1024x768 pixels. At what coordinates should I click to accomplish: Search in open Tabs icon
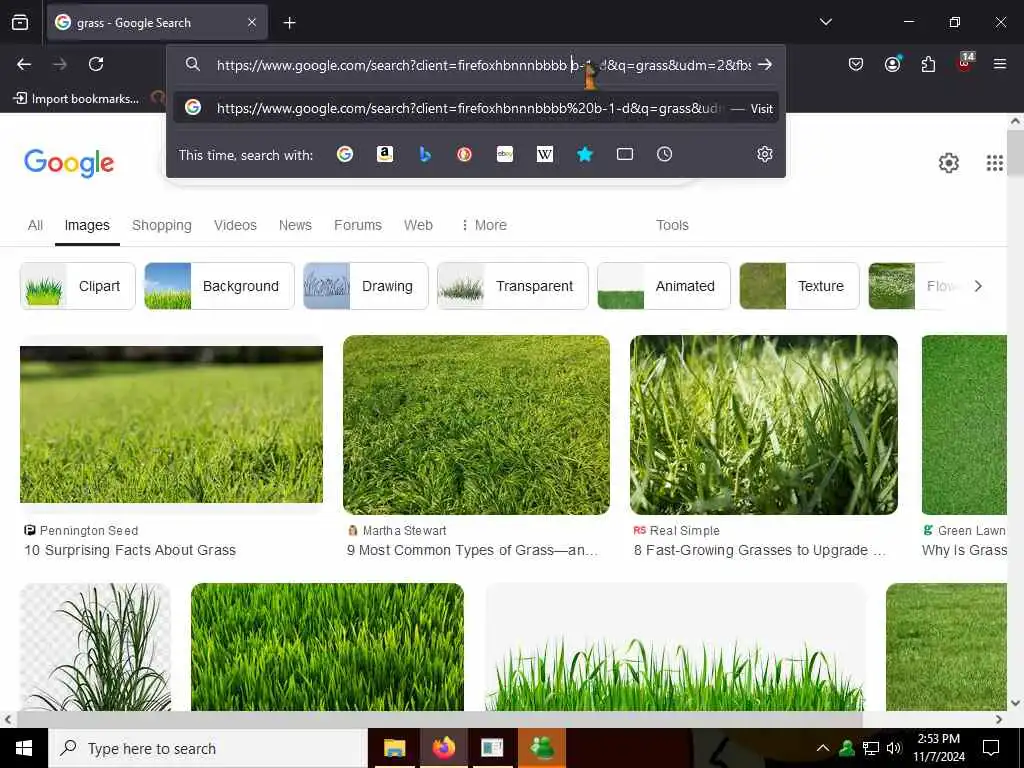[625, 154]
